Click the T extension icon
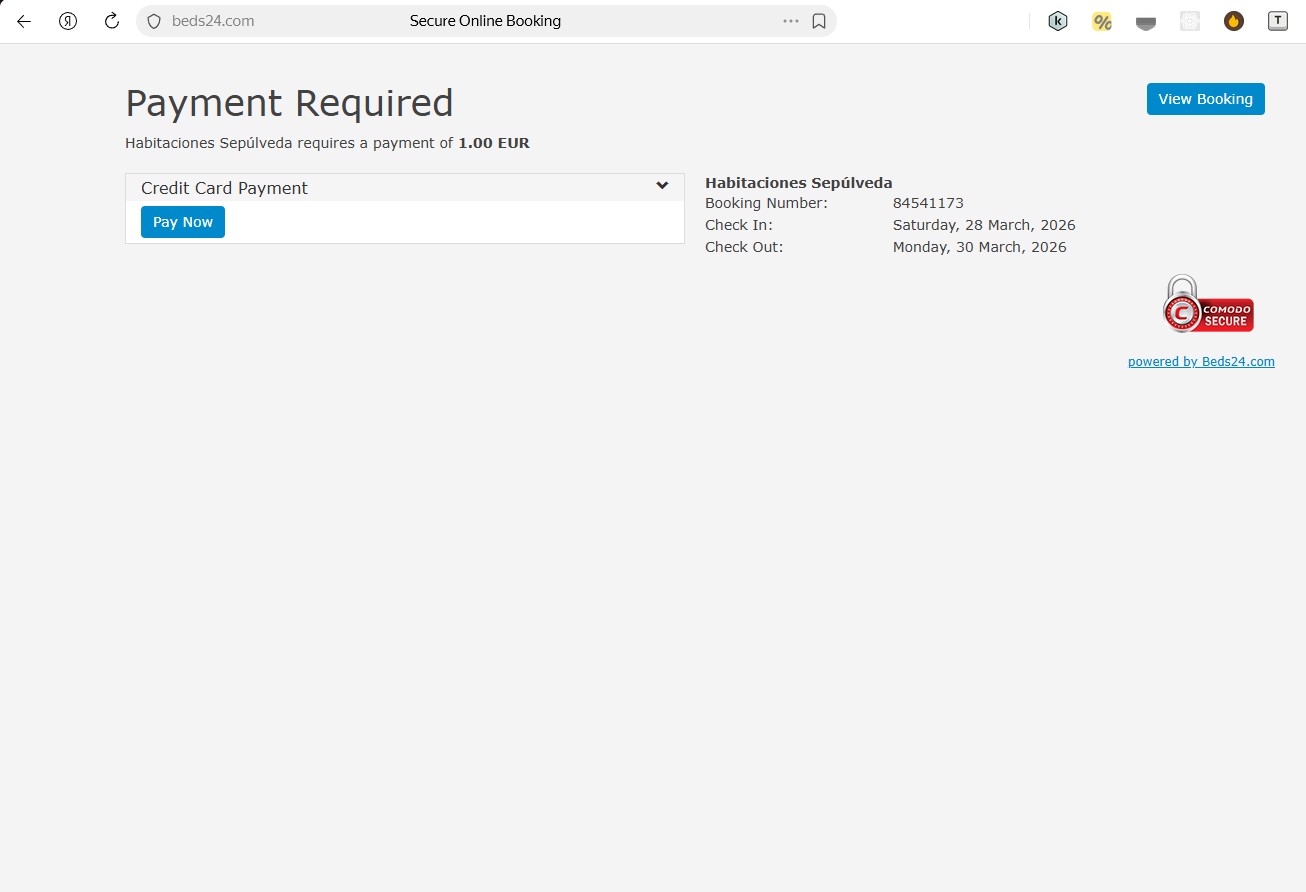1306x892 pixels. tap(1278, 21)
